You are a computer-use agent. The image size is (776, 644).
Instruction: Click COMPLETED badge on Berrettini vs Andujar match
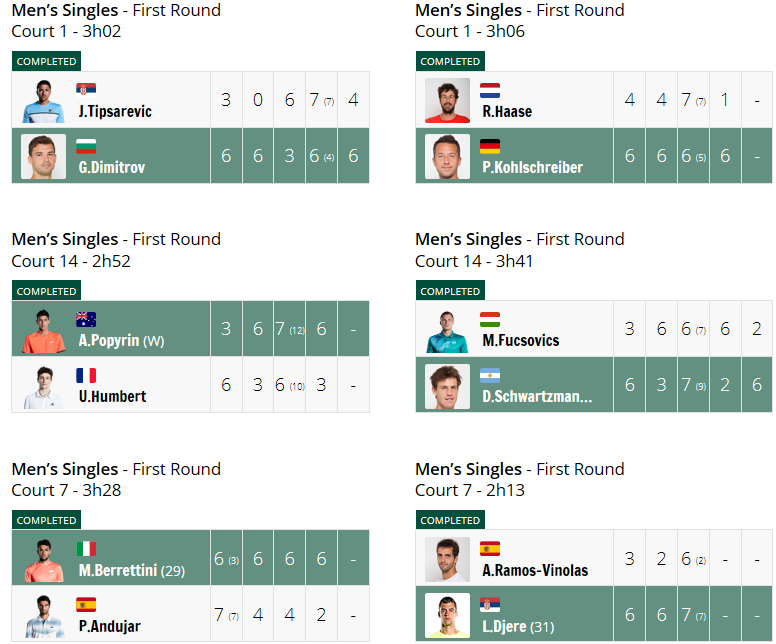coord(47,520)
